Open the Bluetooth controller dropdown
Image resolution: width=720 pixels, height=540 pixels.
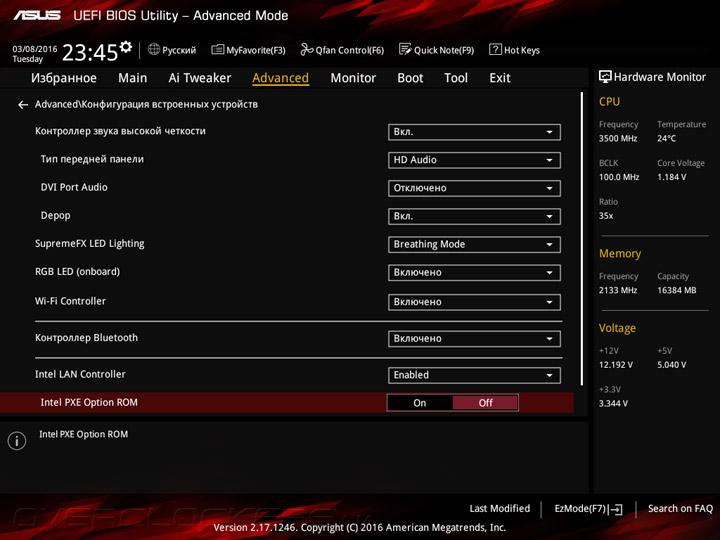click(x=474, y=339)
